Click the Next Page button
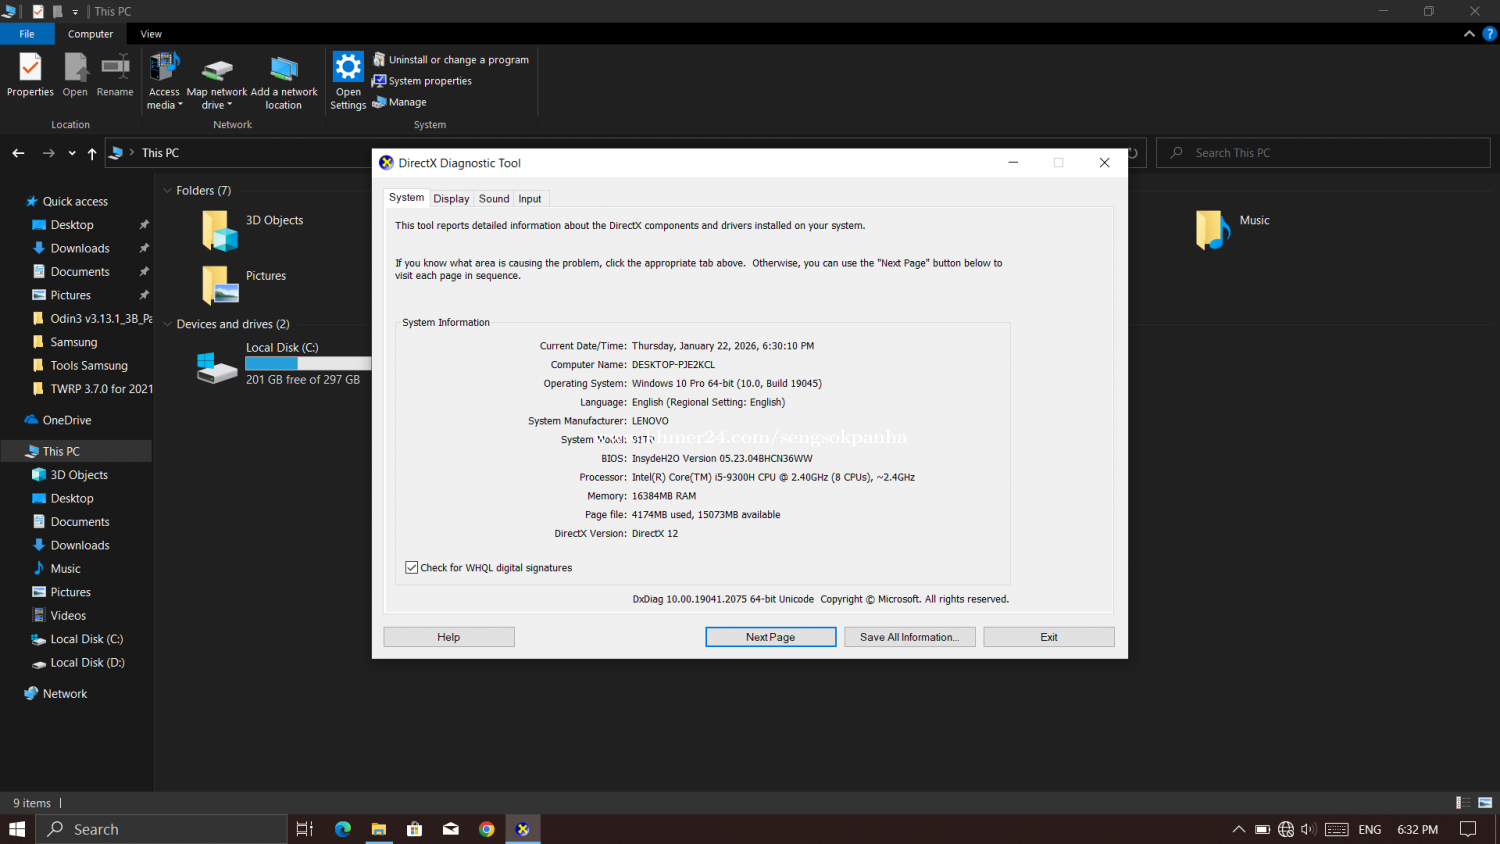This screenshot has width=1500, height=844. click(x=770, y=637)
